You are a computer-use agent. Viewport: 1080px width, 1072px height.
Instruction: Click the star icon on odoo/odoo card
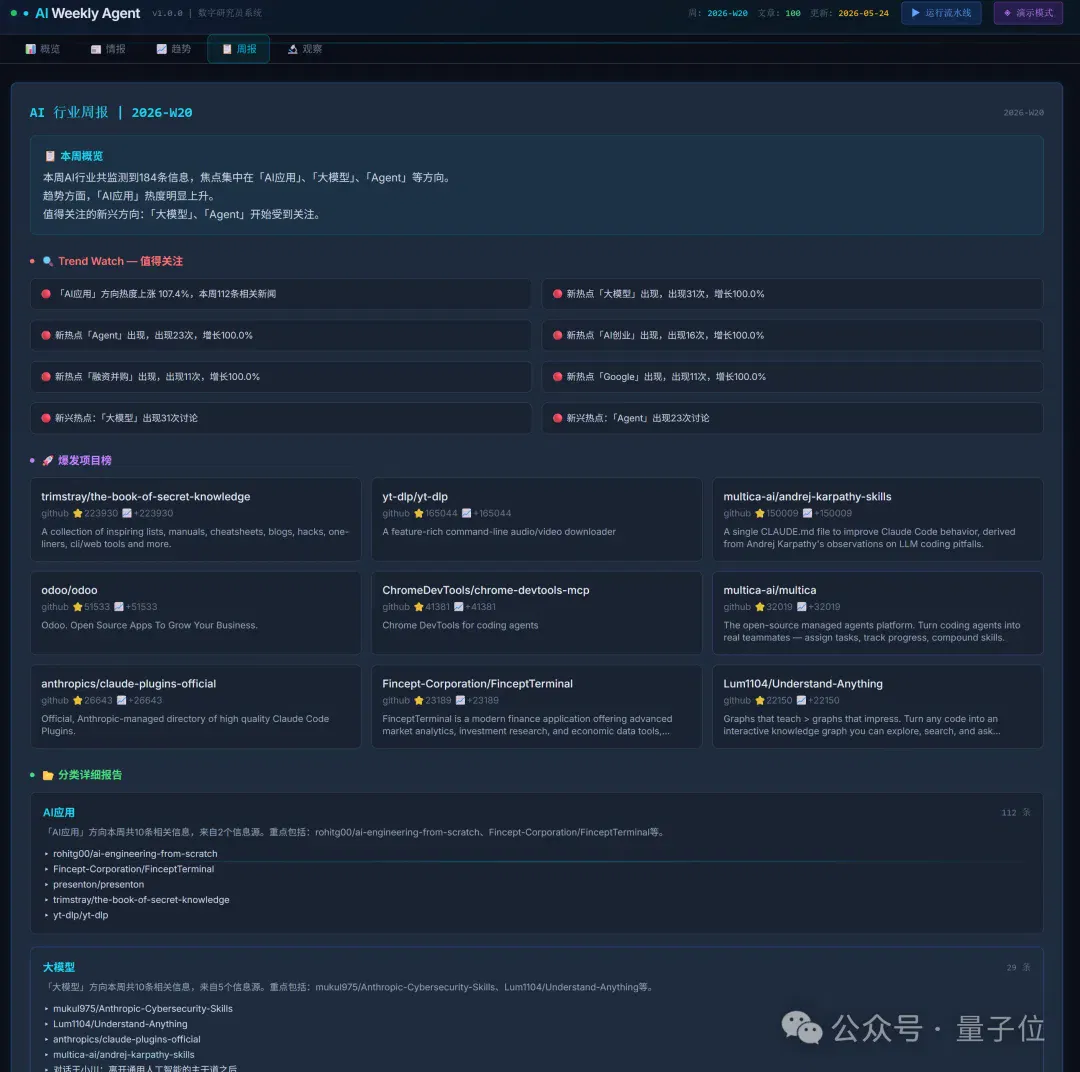[78, 607]
